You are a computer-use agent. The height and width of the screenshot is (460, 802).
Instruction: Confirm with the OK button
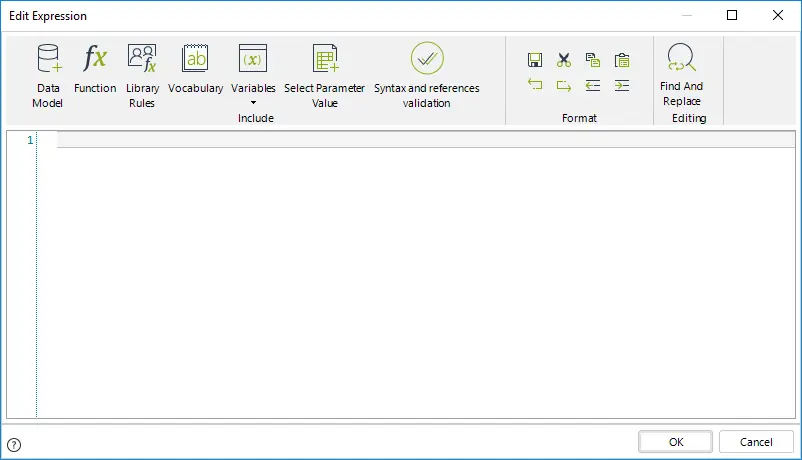point(676,442)
